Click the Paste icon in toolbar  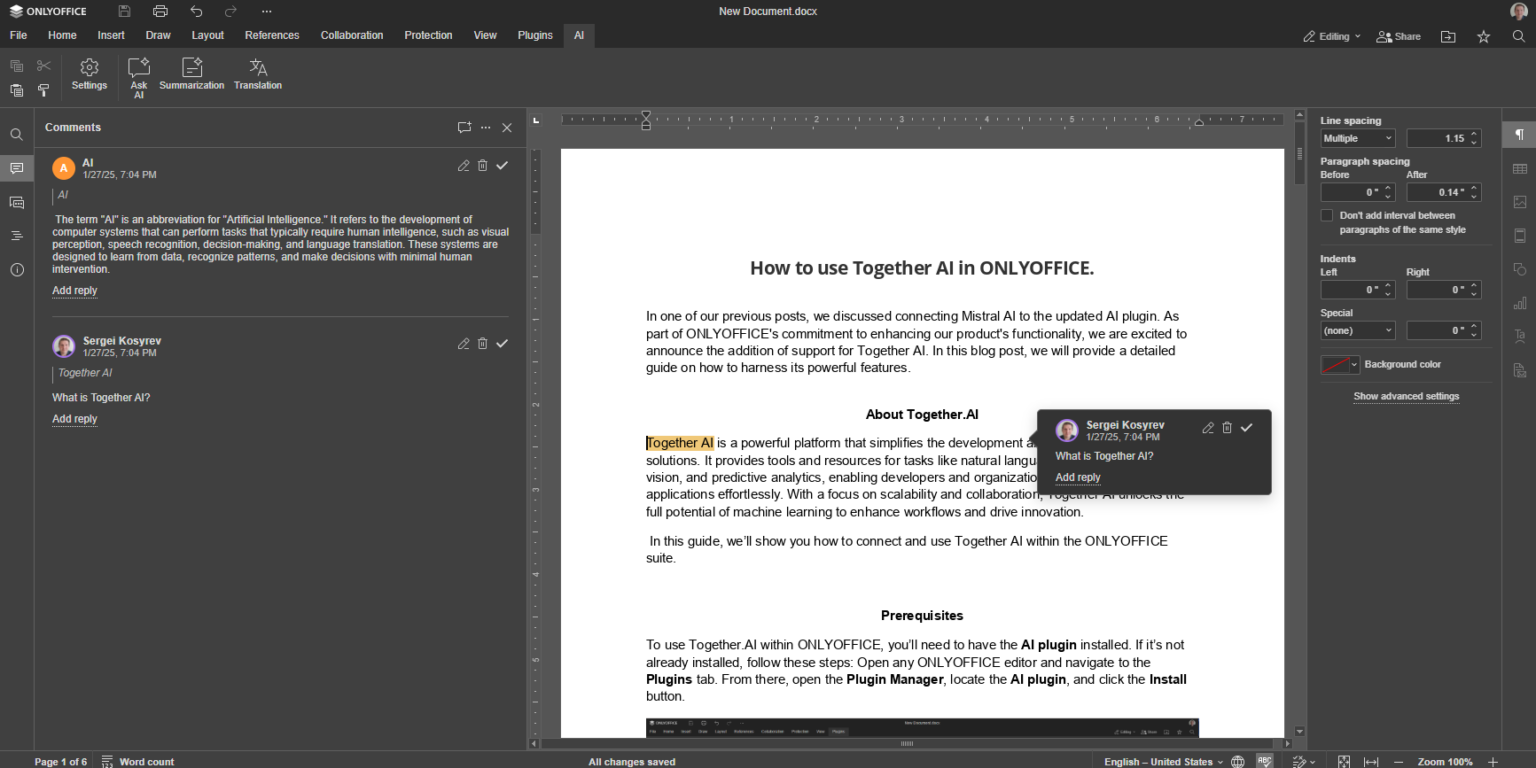tap(16, 90)
